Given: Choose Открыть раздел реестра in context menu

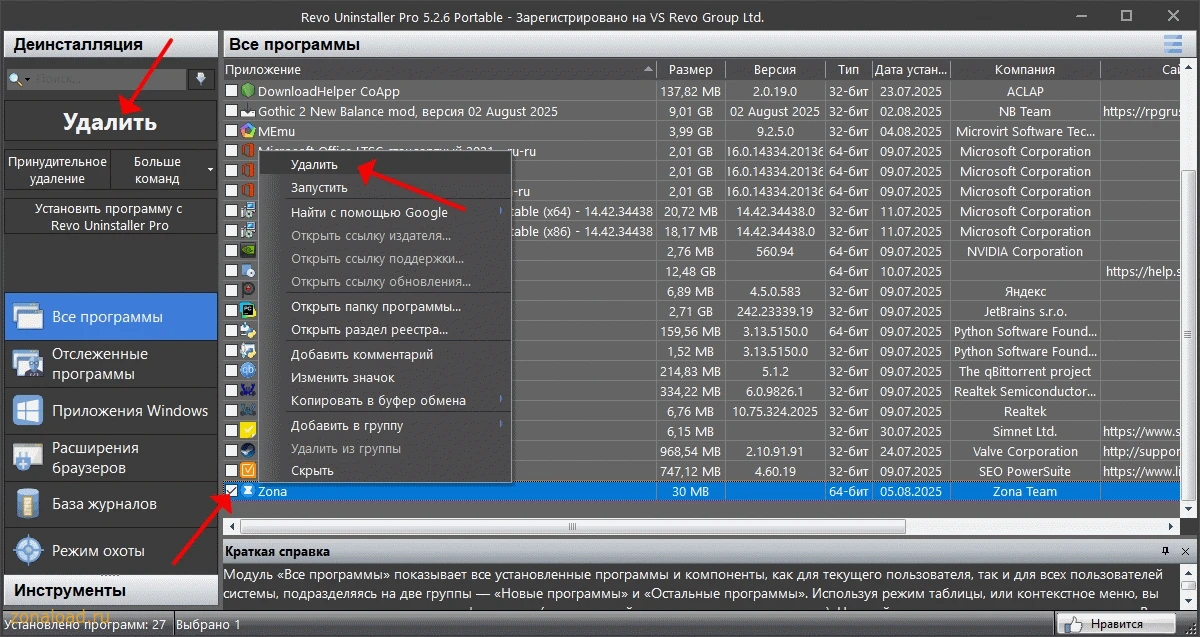Looking at the screenshot, I should click(x=384, y=329).
